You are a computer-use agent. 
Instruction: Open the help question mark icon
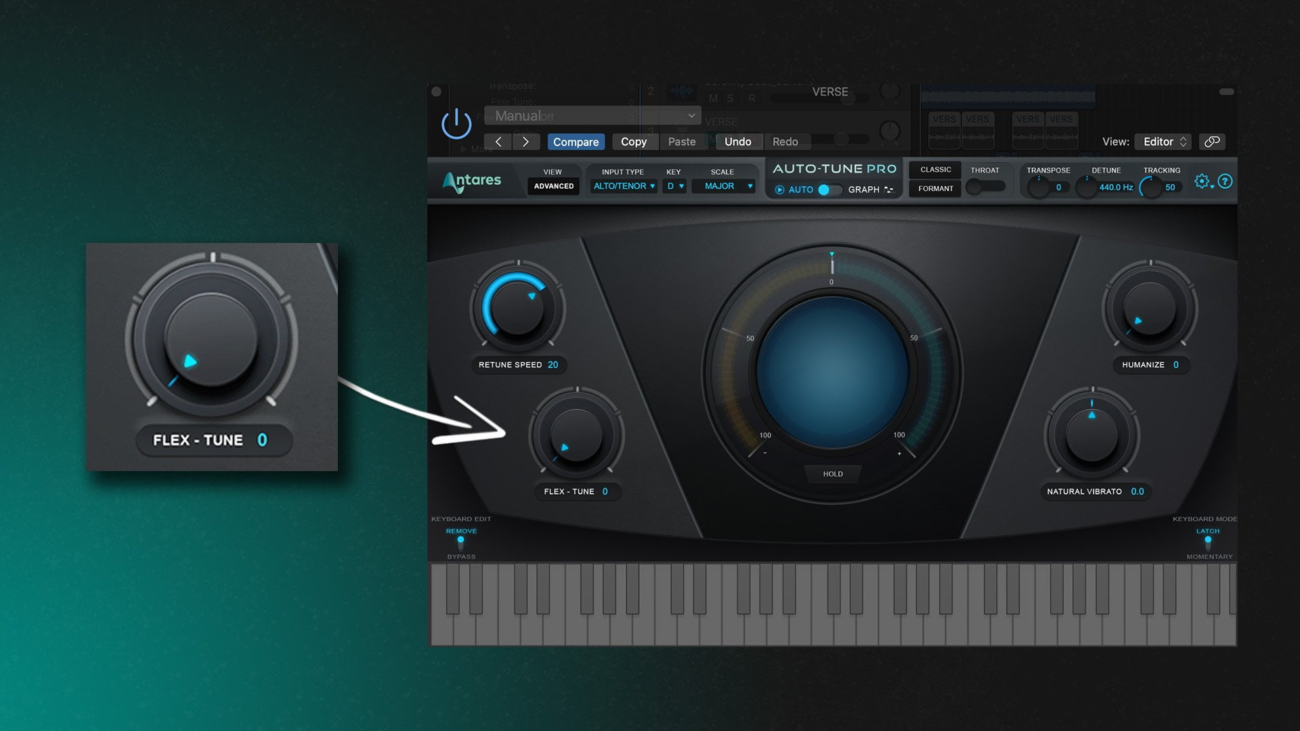pos(1225,182)
